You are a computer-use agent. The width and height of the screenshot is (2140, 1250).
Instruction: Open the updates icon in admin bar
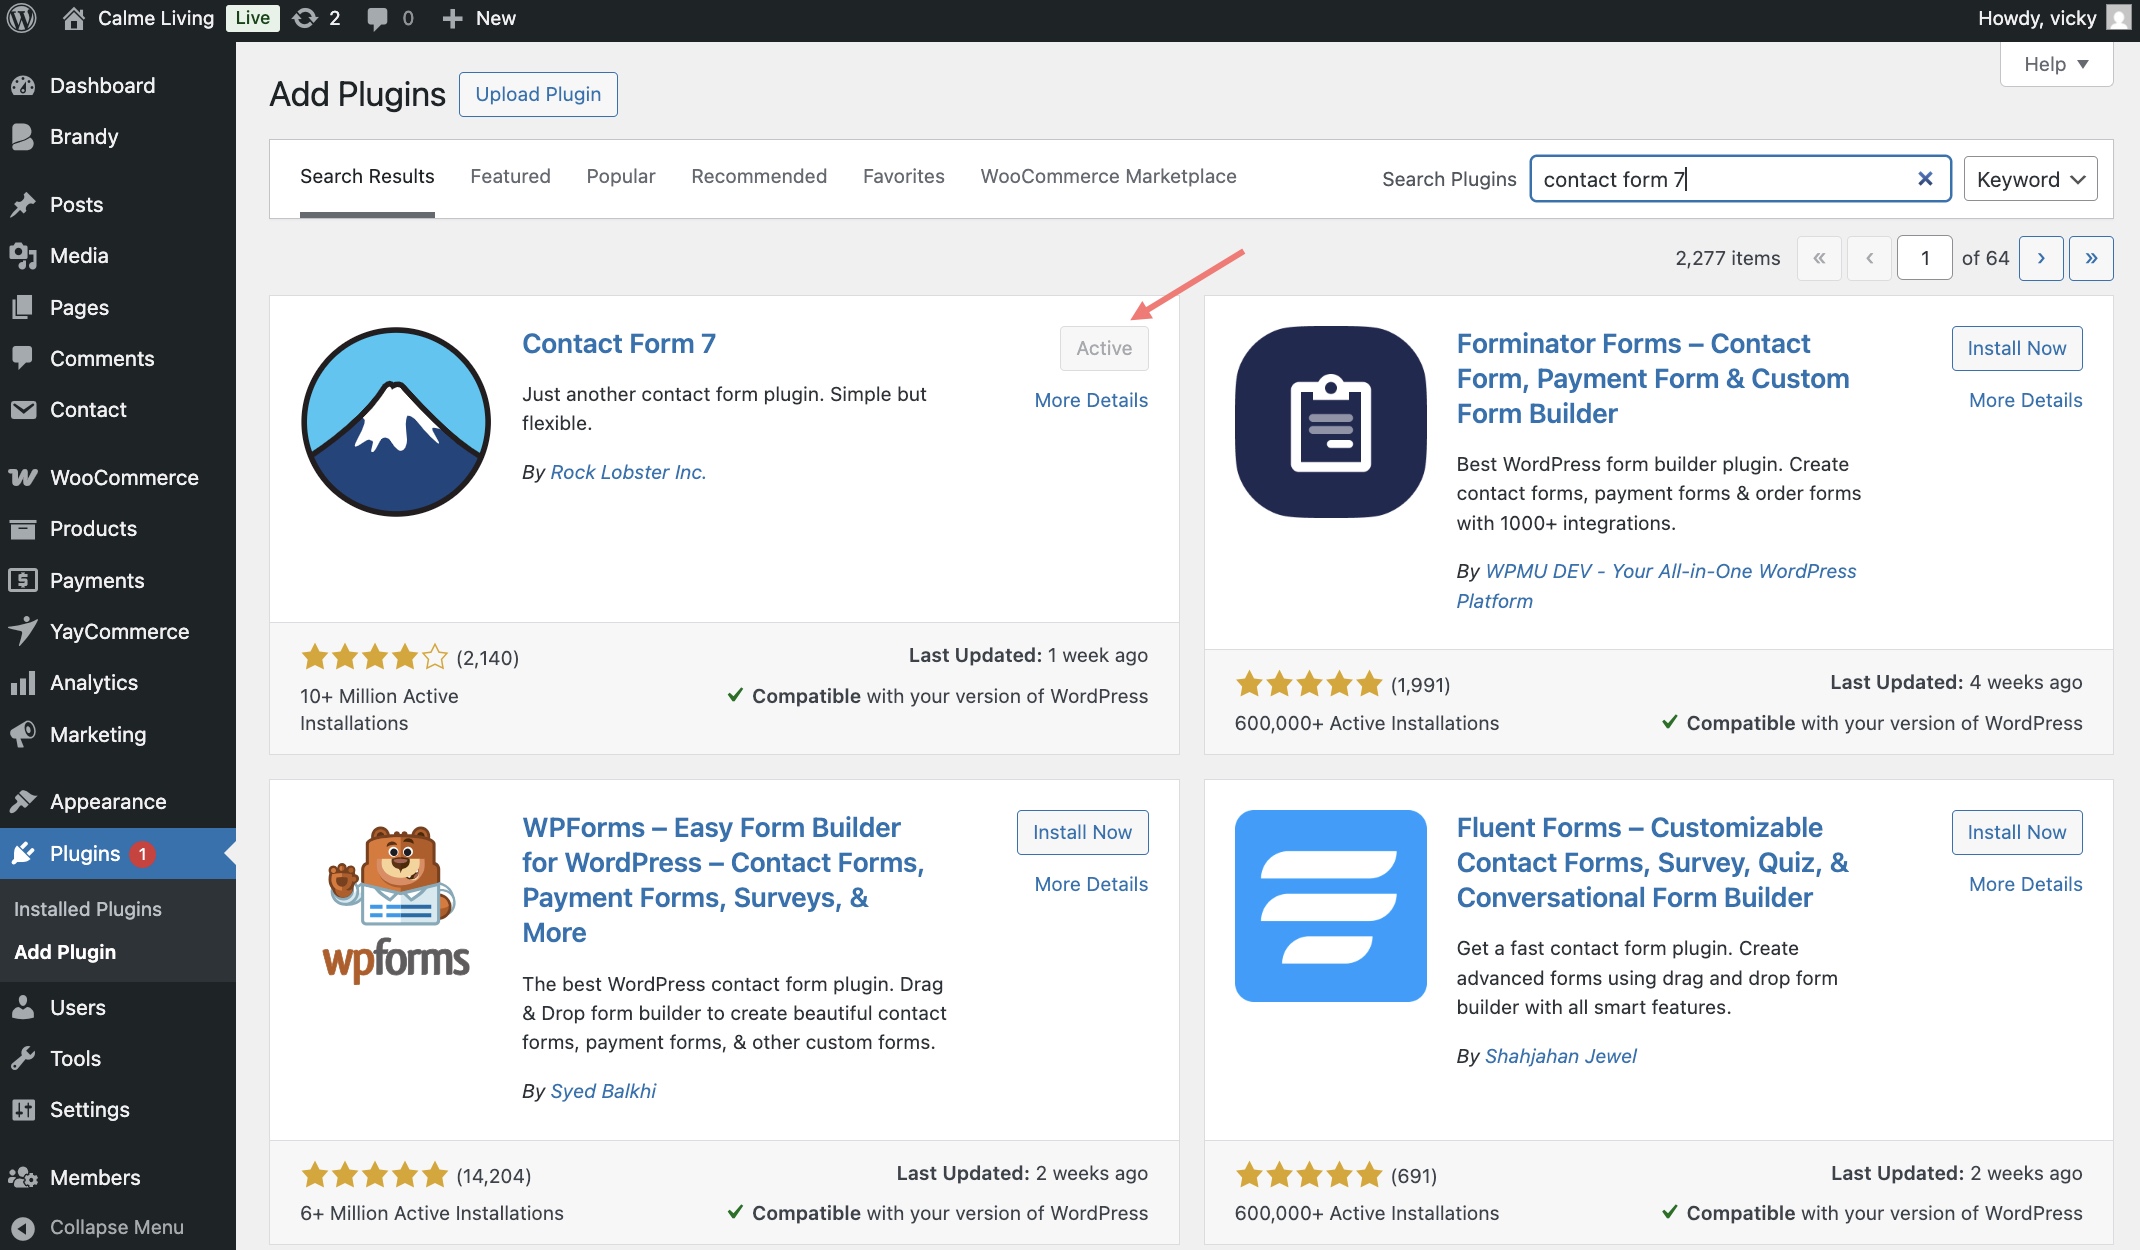click(x=306, y=18)
